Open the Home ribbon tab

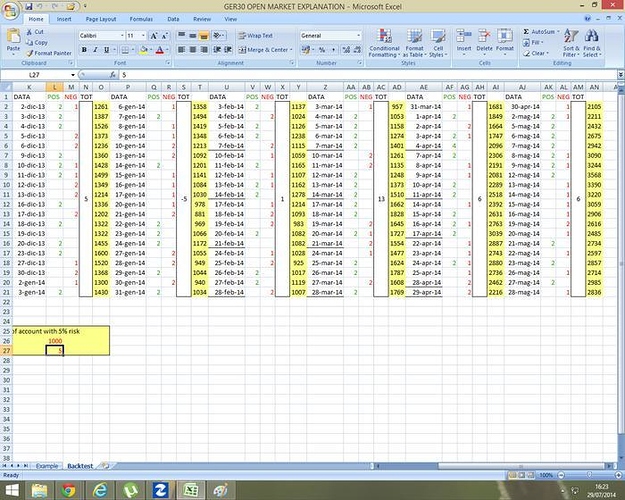36,19
